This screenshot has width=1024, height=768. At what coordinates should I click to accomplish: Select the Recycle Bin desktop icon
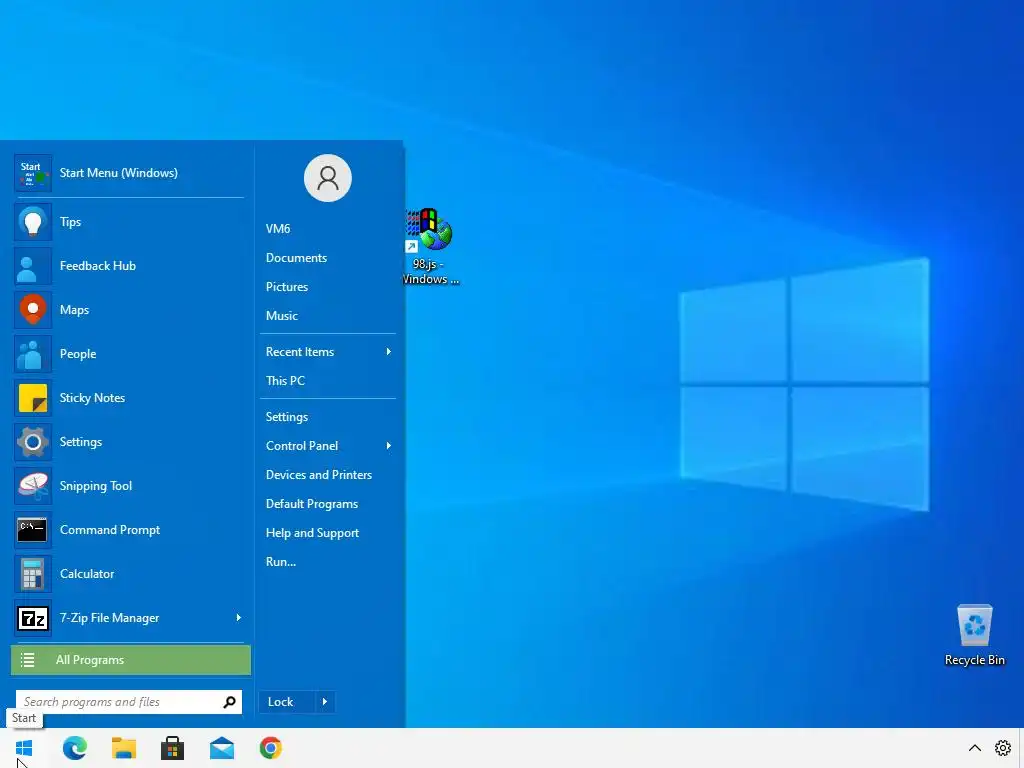pos(974,635)
